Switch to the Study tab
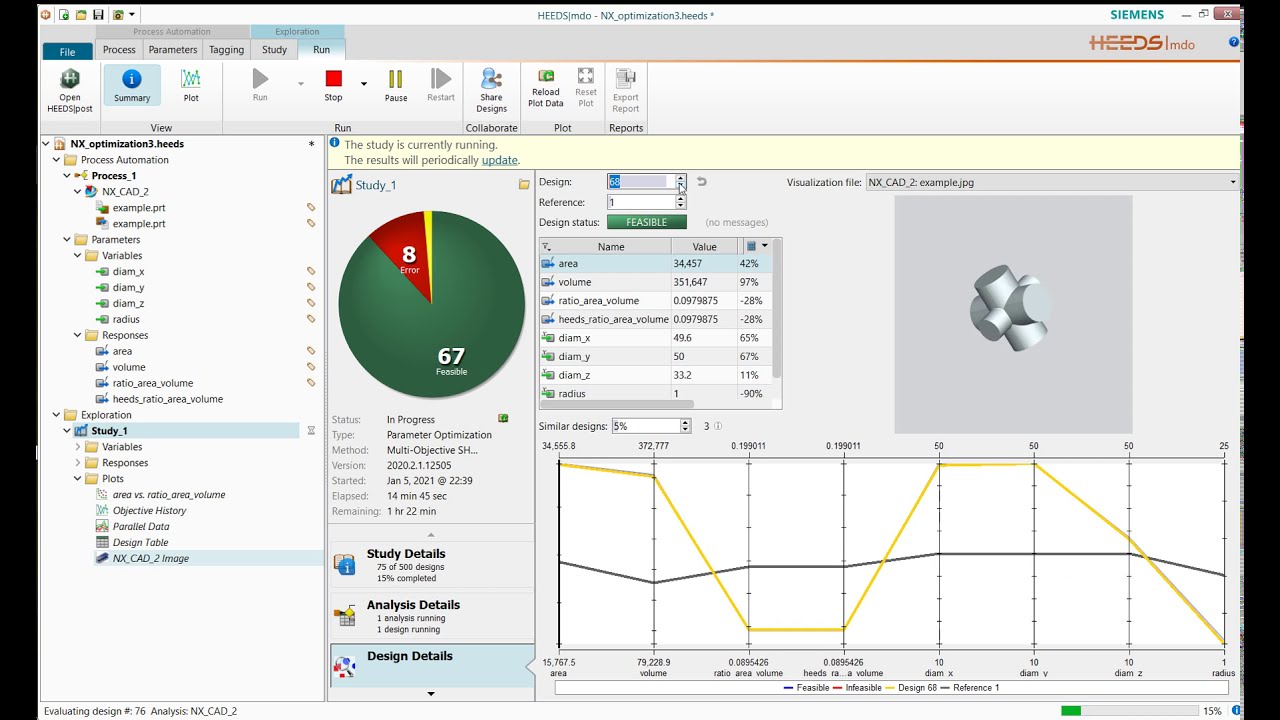This screenshot has width=1280, height=720. pyautogui.click(x=274, y=50)
